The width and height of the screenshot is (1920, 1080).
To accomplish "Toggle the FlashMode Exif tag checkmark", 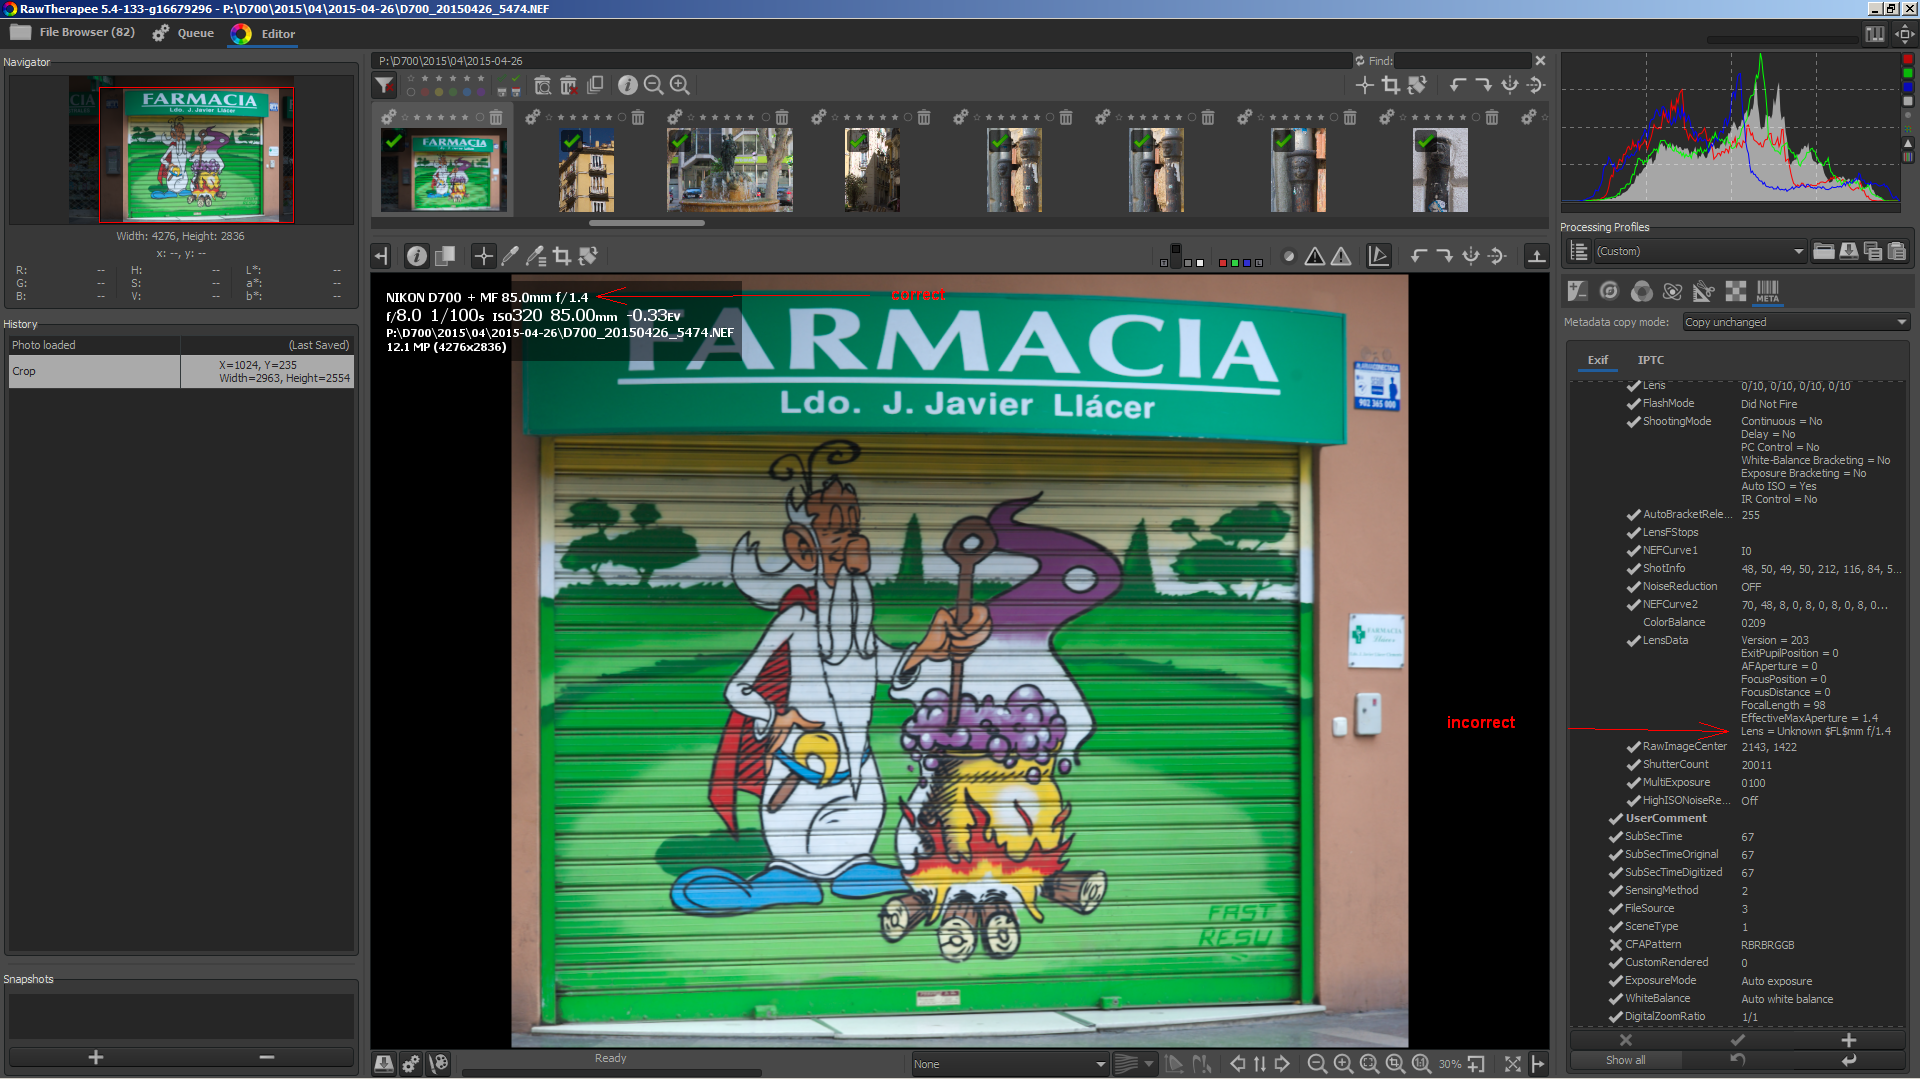I will coord(1633,404).
